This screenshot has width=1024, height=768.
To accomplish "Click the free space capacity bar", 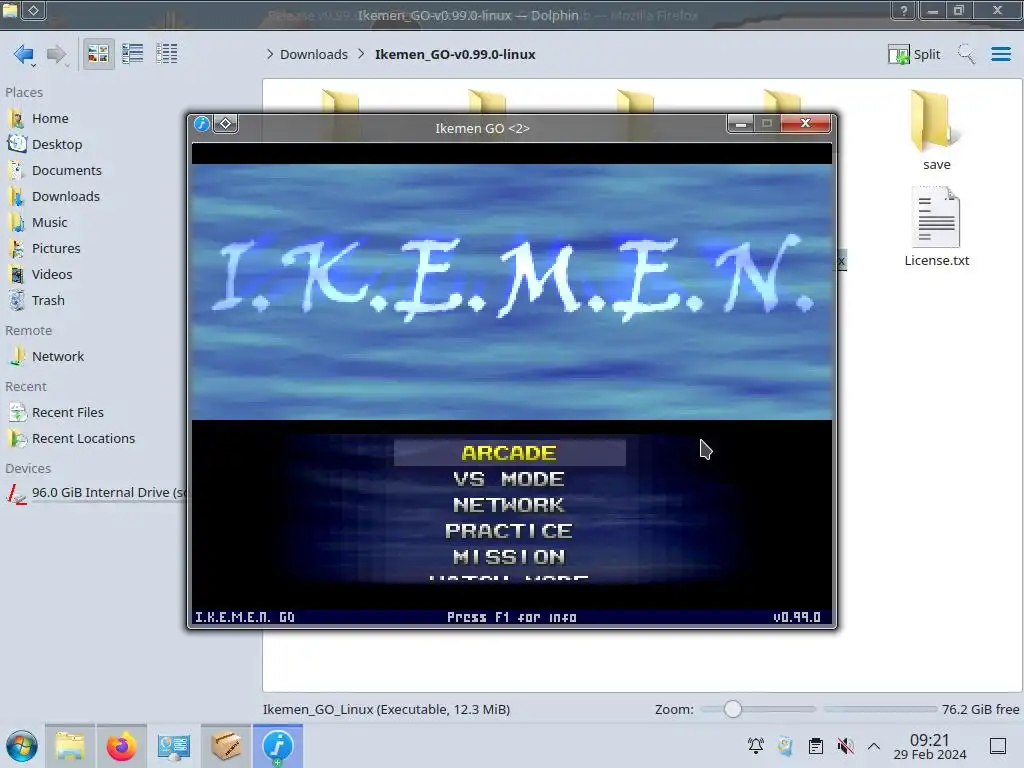I will 880,709.
